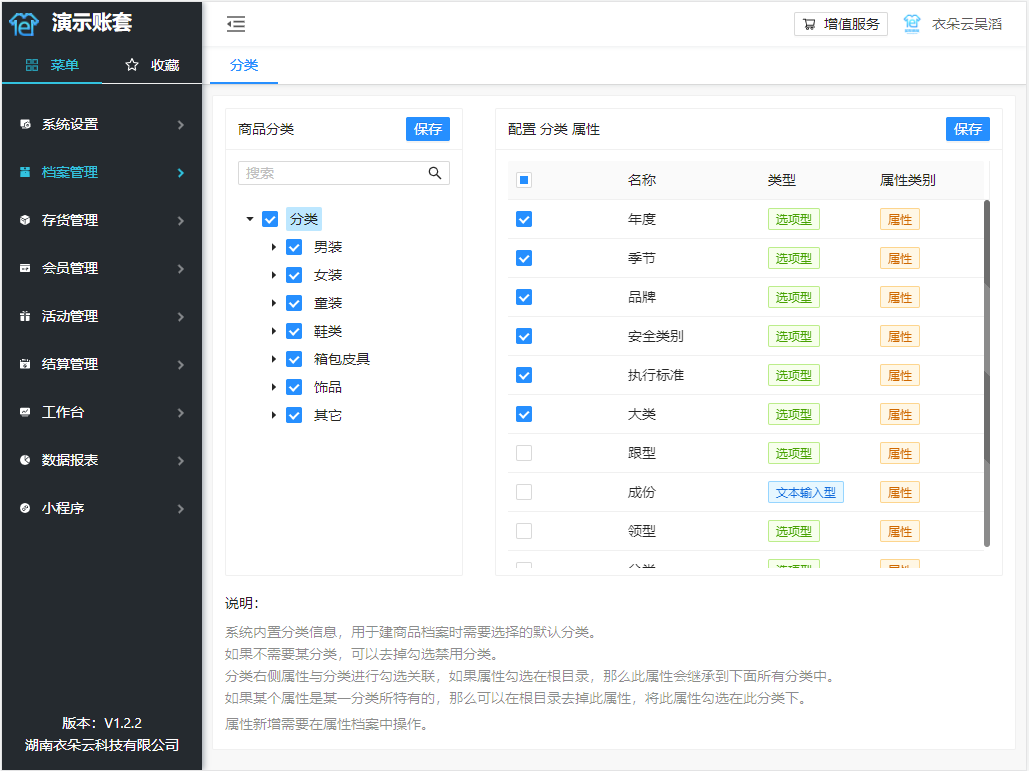Check the 跟型 attribute checkbox
Image resolution: width=1029 pixels, height=771 pixels.
[x=524, y=453]
